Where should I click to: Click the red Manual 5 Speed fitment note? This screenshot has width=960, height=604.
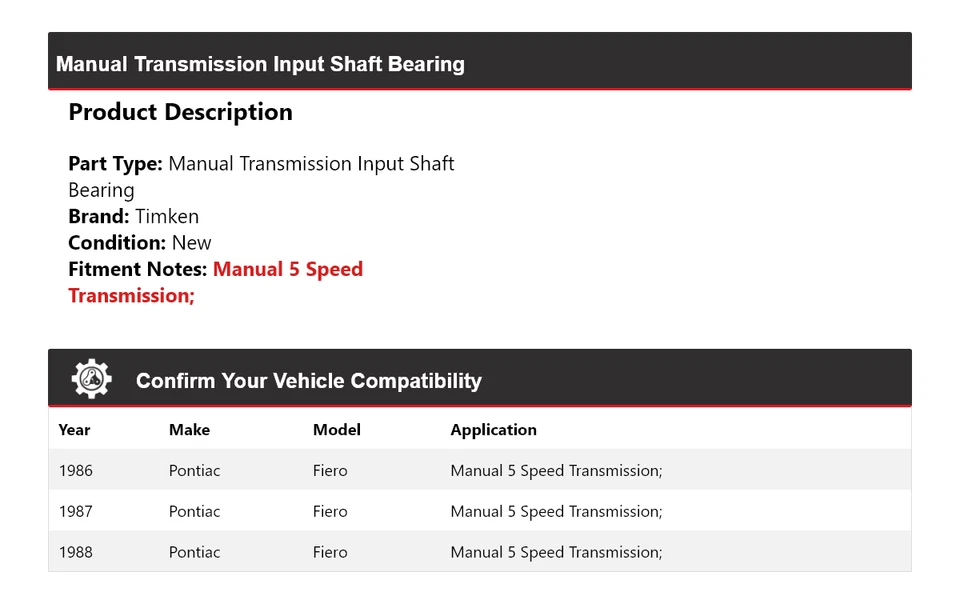pos(216,282)
